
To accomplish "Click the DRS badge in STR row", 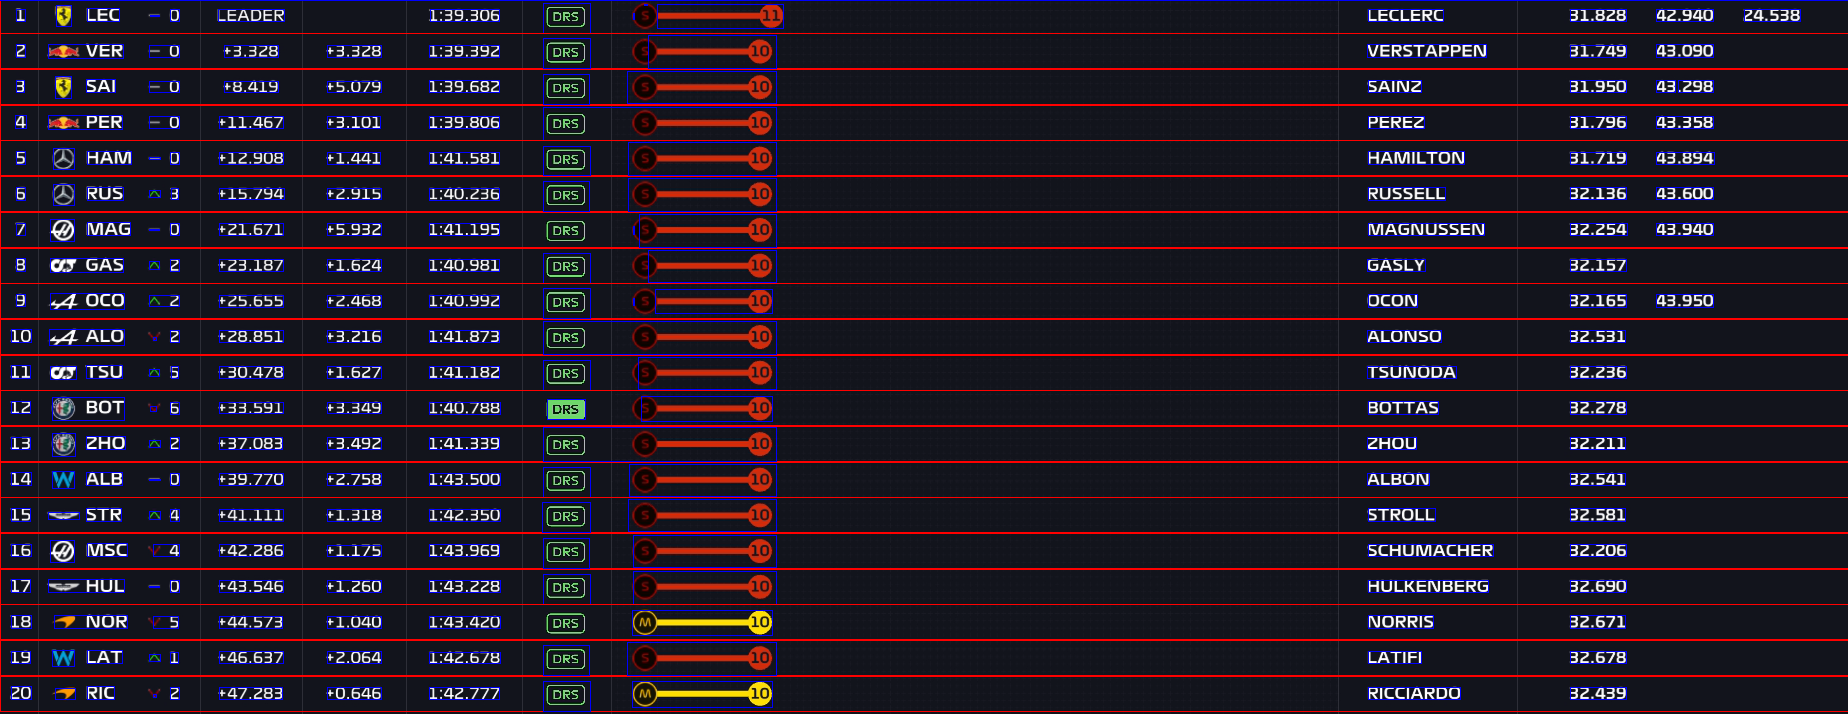I will pos(566,516).
